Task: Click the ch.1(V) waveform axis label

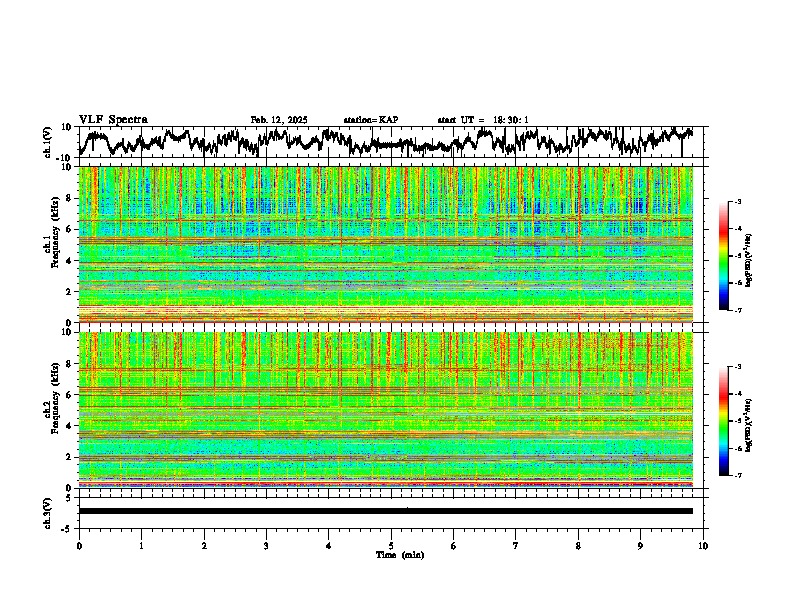Action: click(48, 142)
